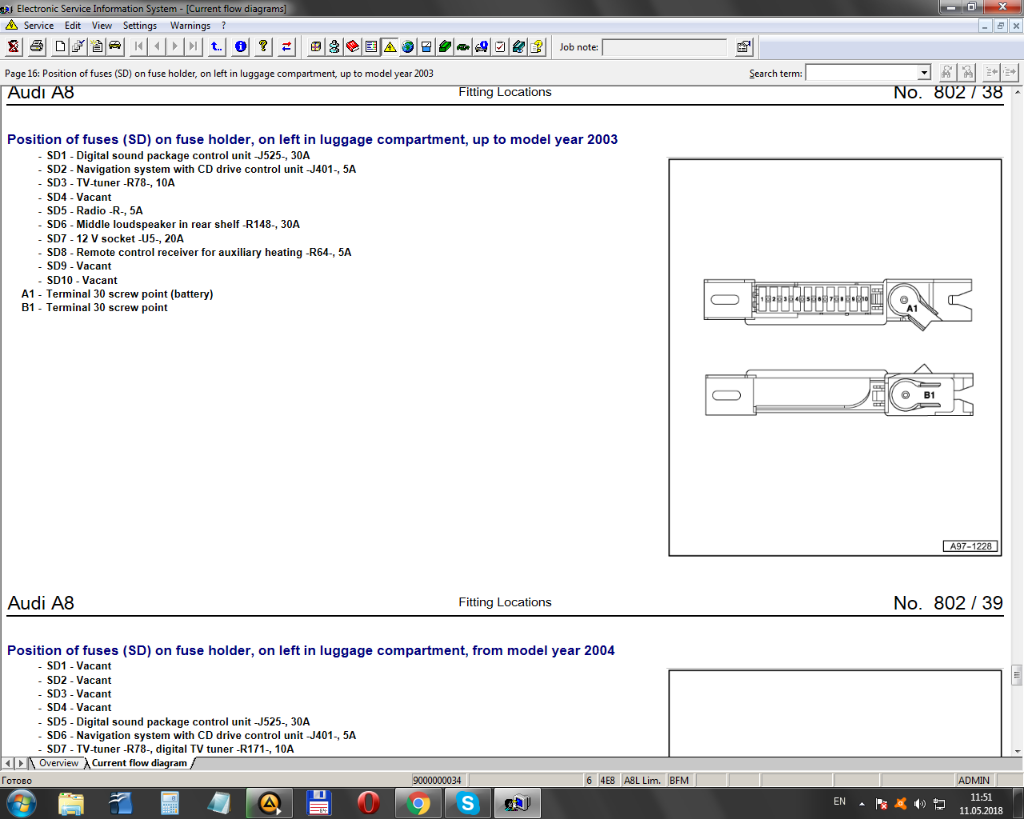This screenshot has width=1024, height=819.
Task: Click the red book icon in toolbar
Action: (x=352, y=46)
